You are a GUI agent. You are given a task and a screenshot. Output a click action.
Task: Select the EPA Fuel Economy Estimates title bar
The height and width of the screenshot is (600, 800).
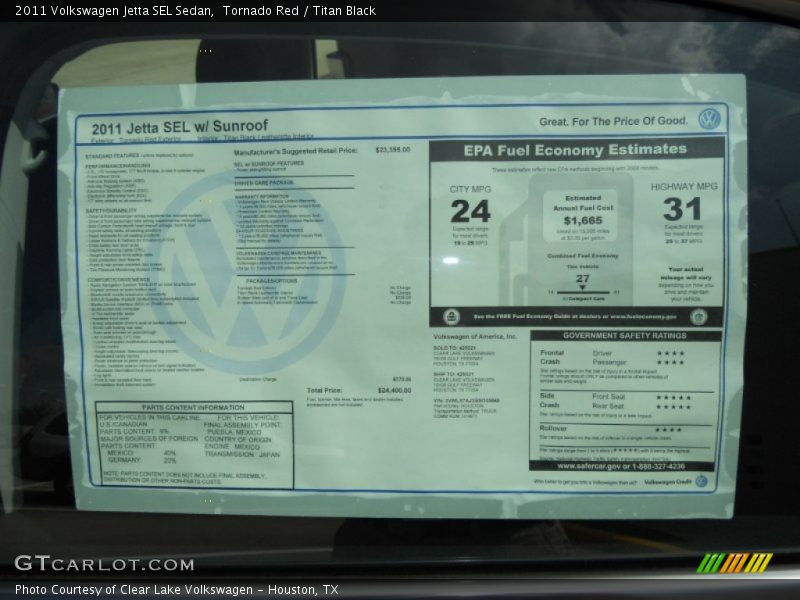(x=577, y=150)
